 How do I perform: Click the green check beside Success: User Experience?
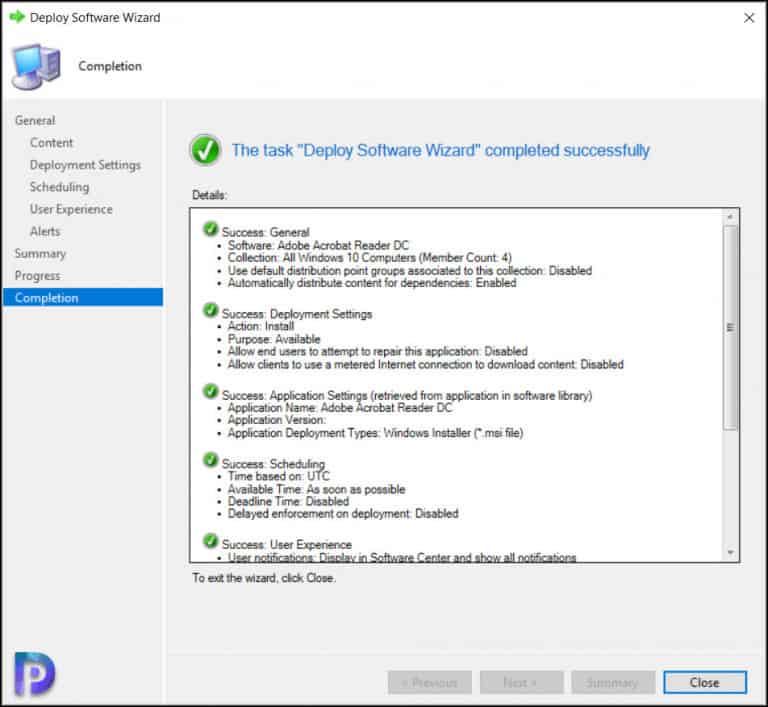210,541
